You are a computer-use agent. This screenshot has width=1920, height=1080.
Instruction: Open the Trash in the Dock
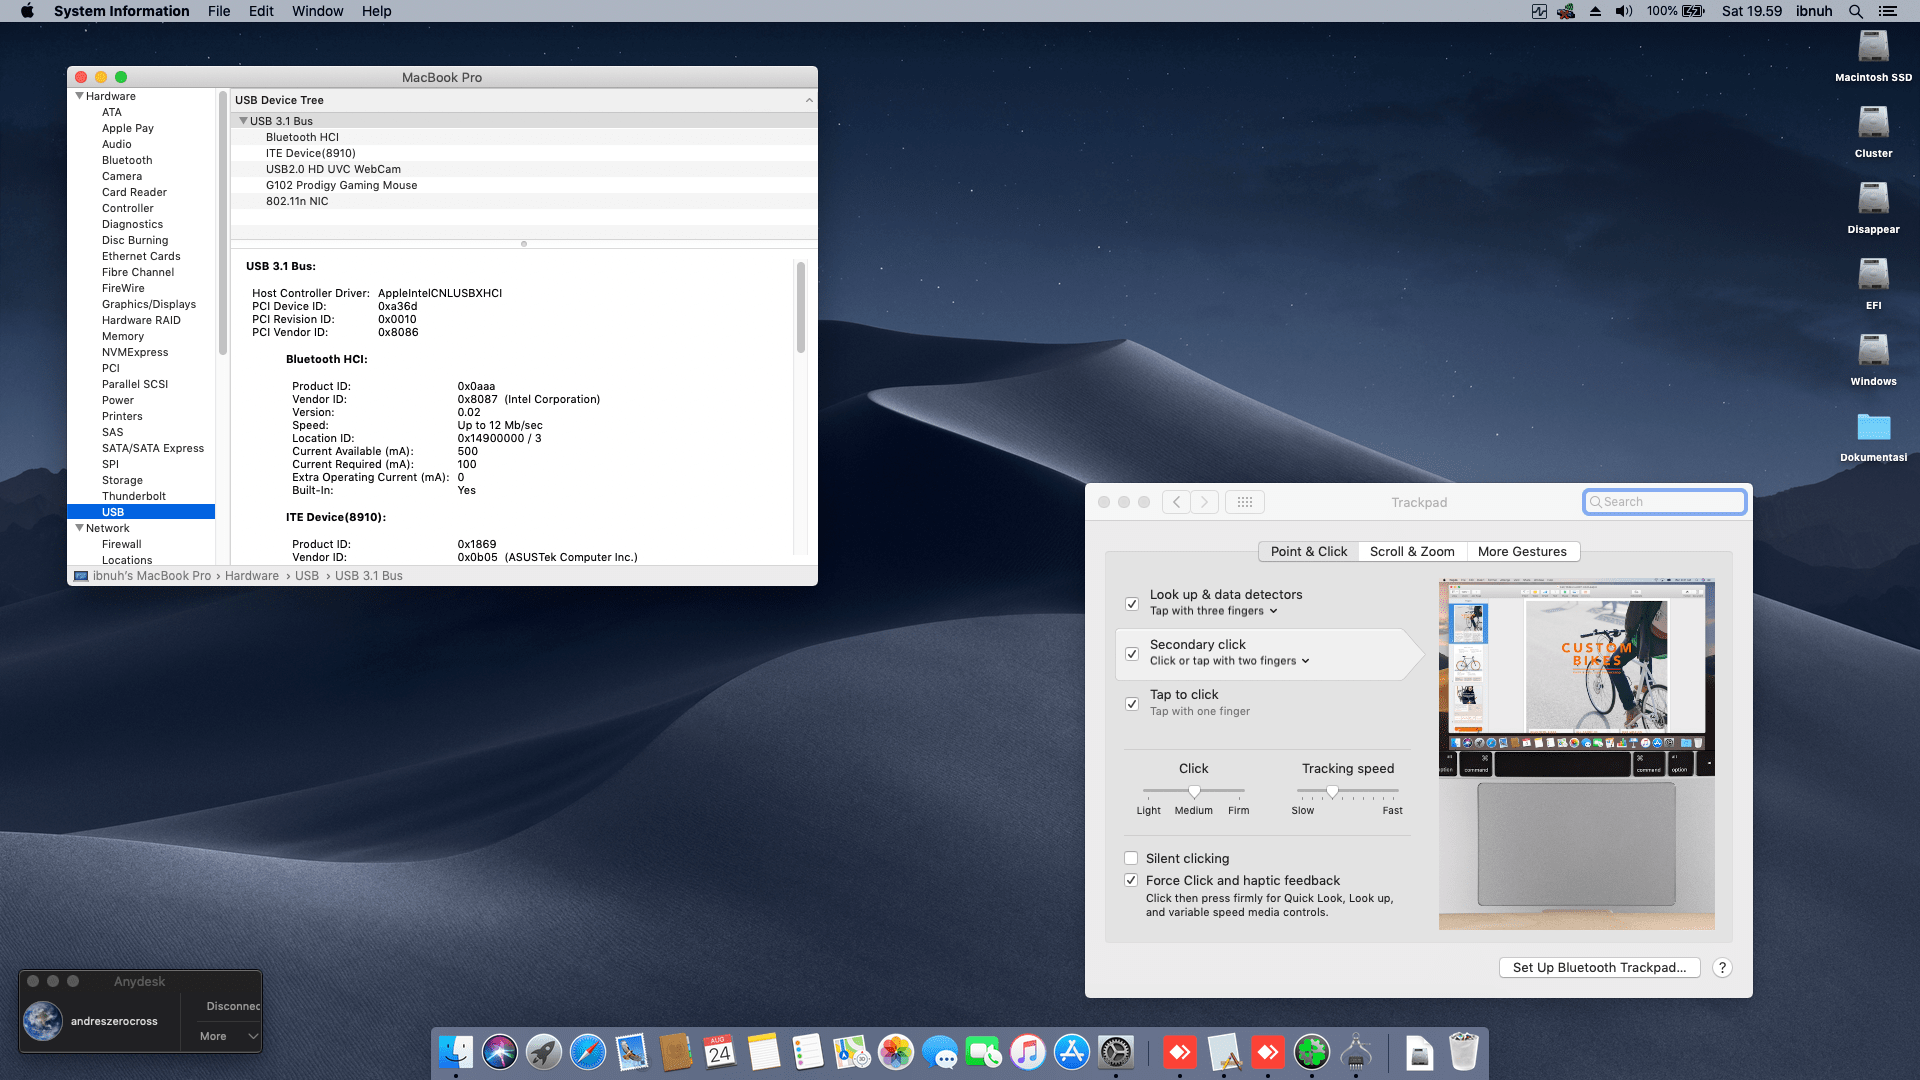(x=1464, y=1052)
